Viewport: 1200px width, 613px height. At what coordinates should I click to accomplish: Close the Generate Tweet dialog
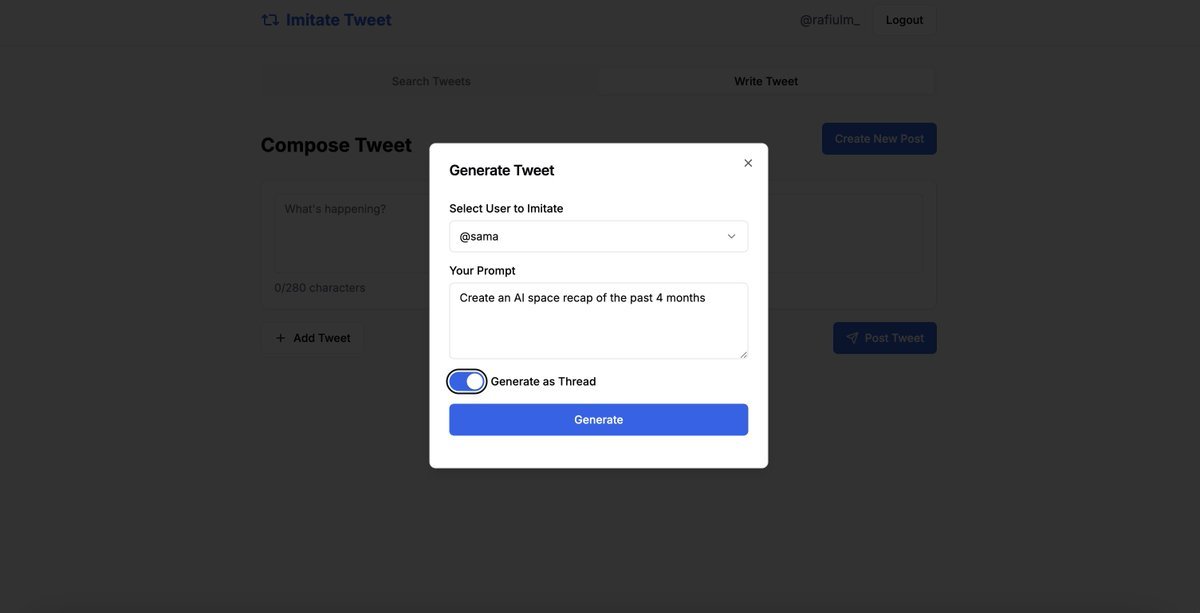pyautogui.click(x=748, y=163)
